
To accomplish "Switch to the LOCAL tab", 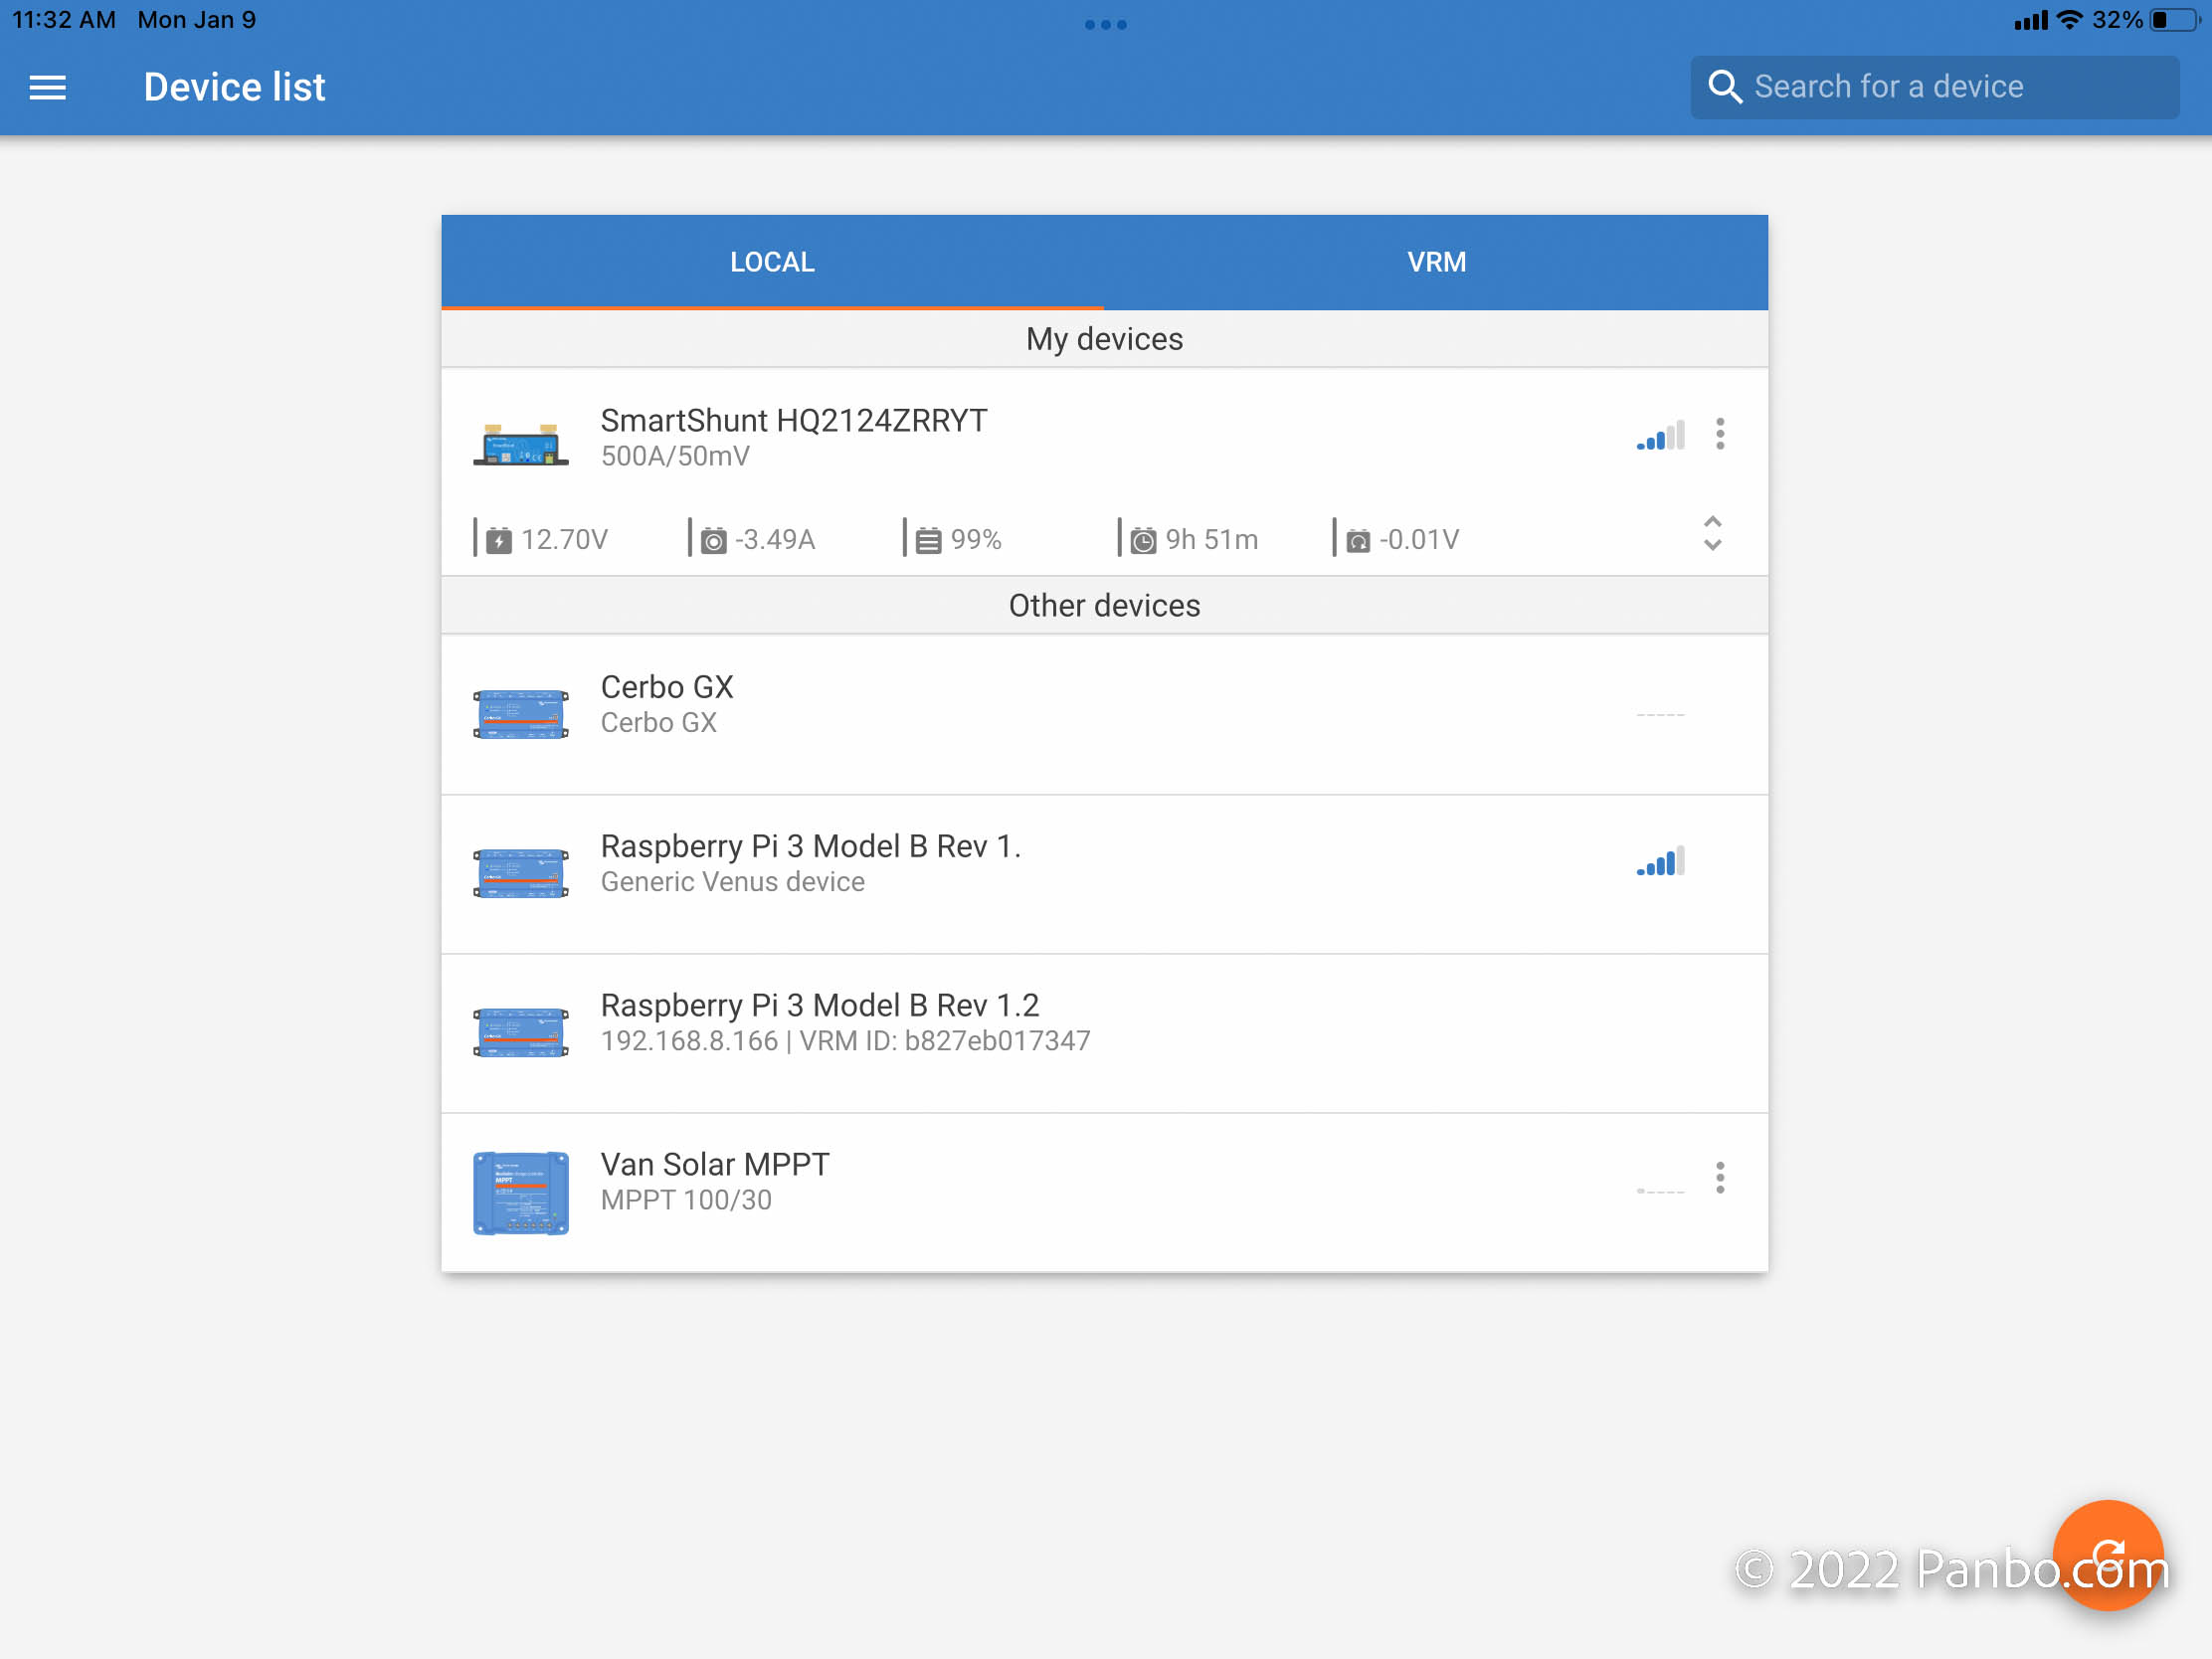I will coord(772,262).
